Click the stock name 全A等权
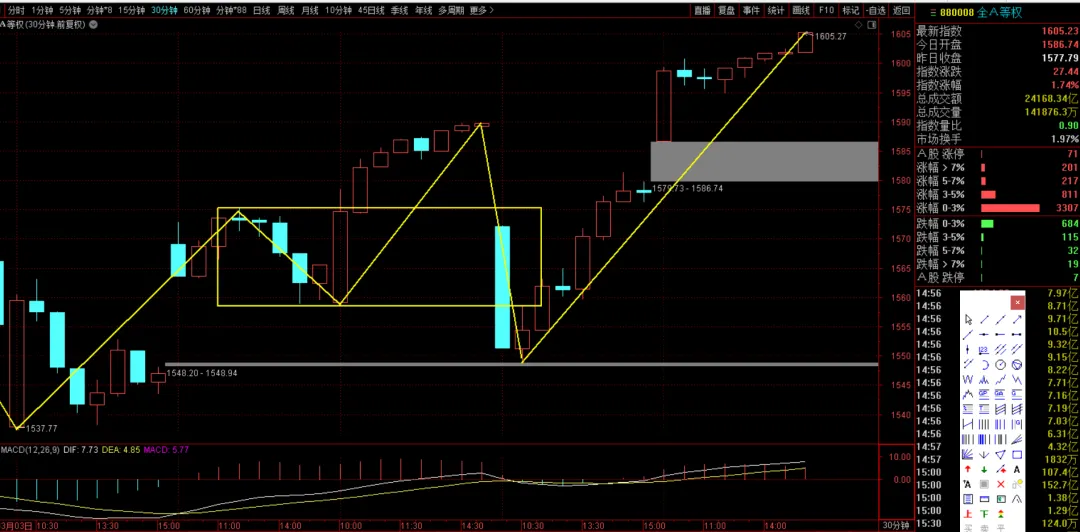Image resolution: width=1080 pixels, height=532 pixels. coord(1000,12)
